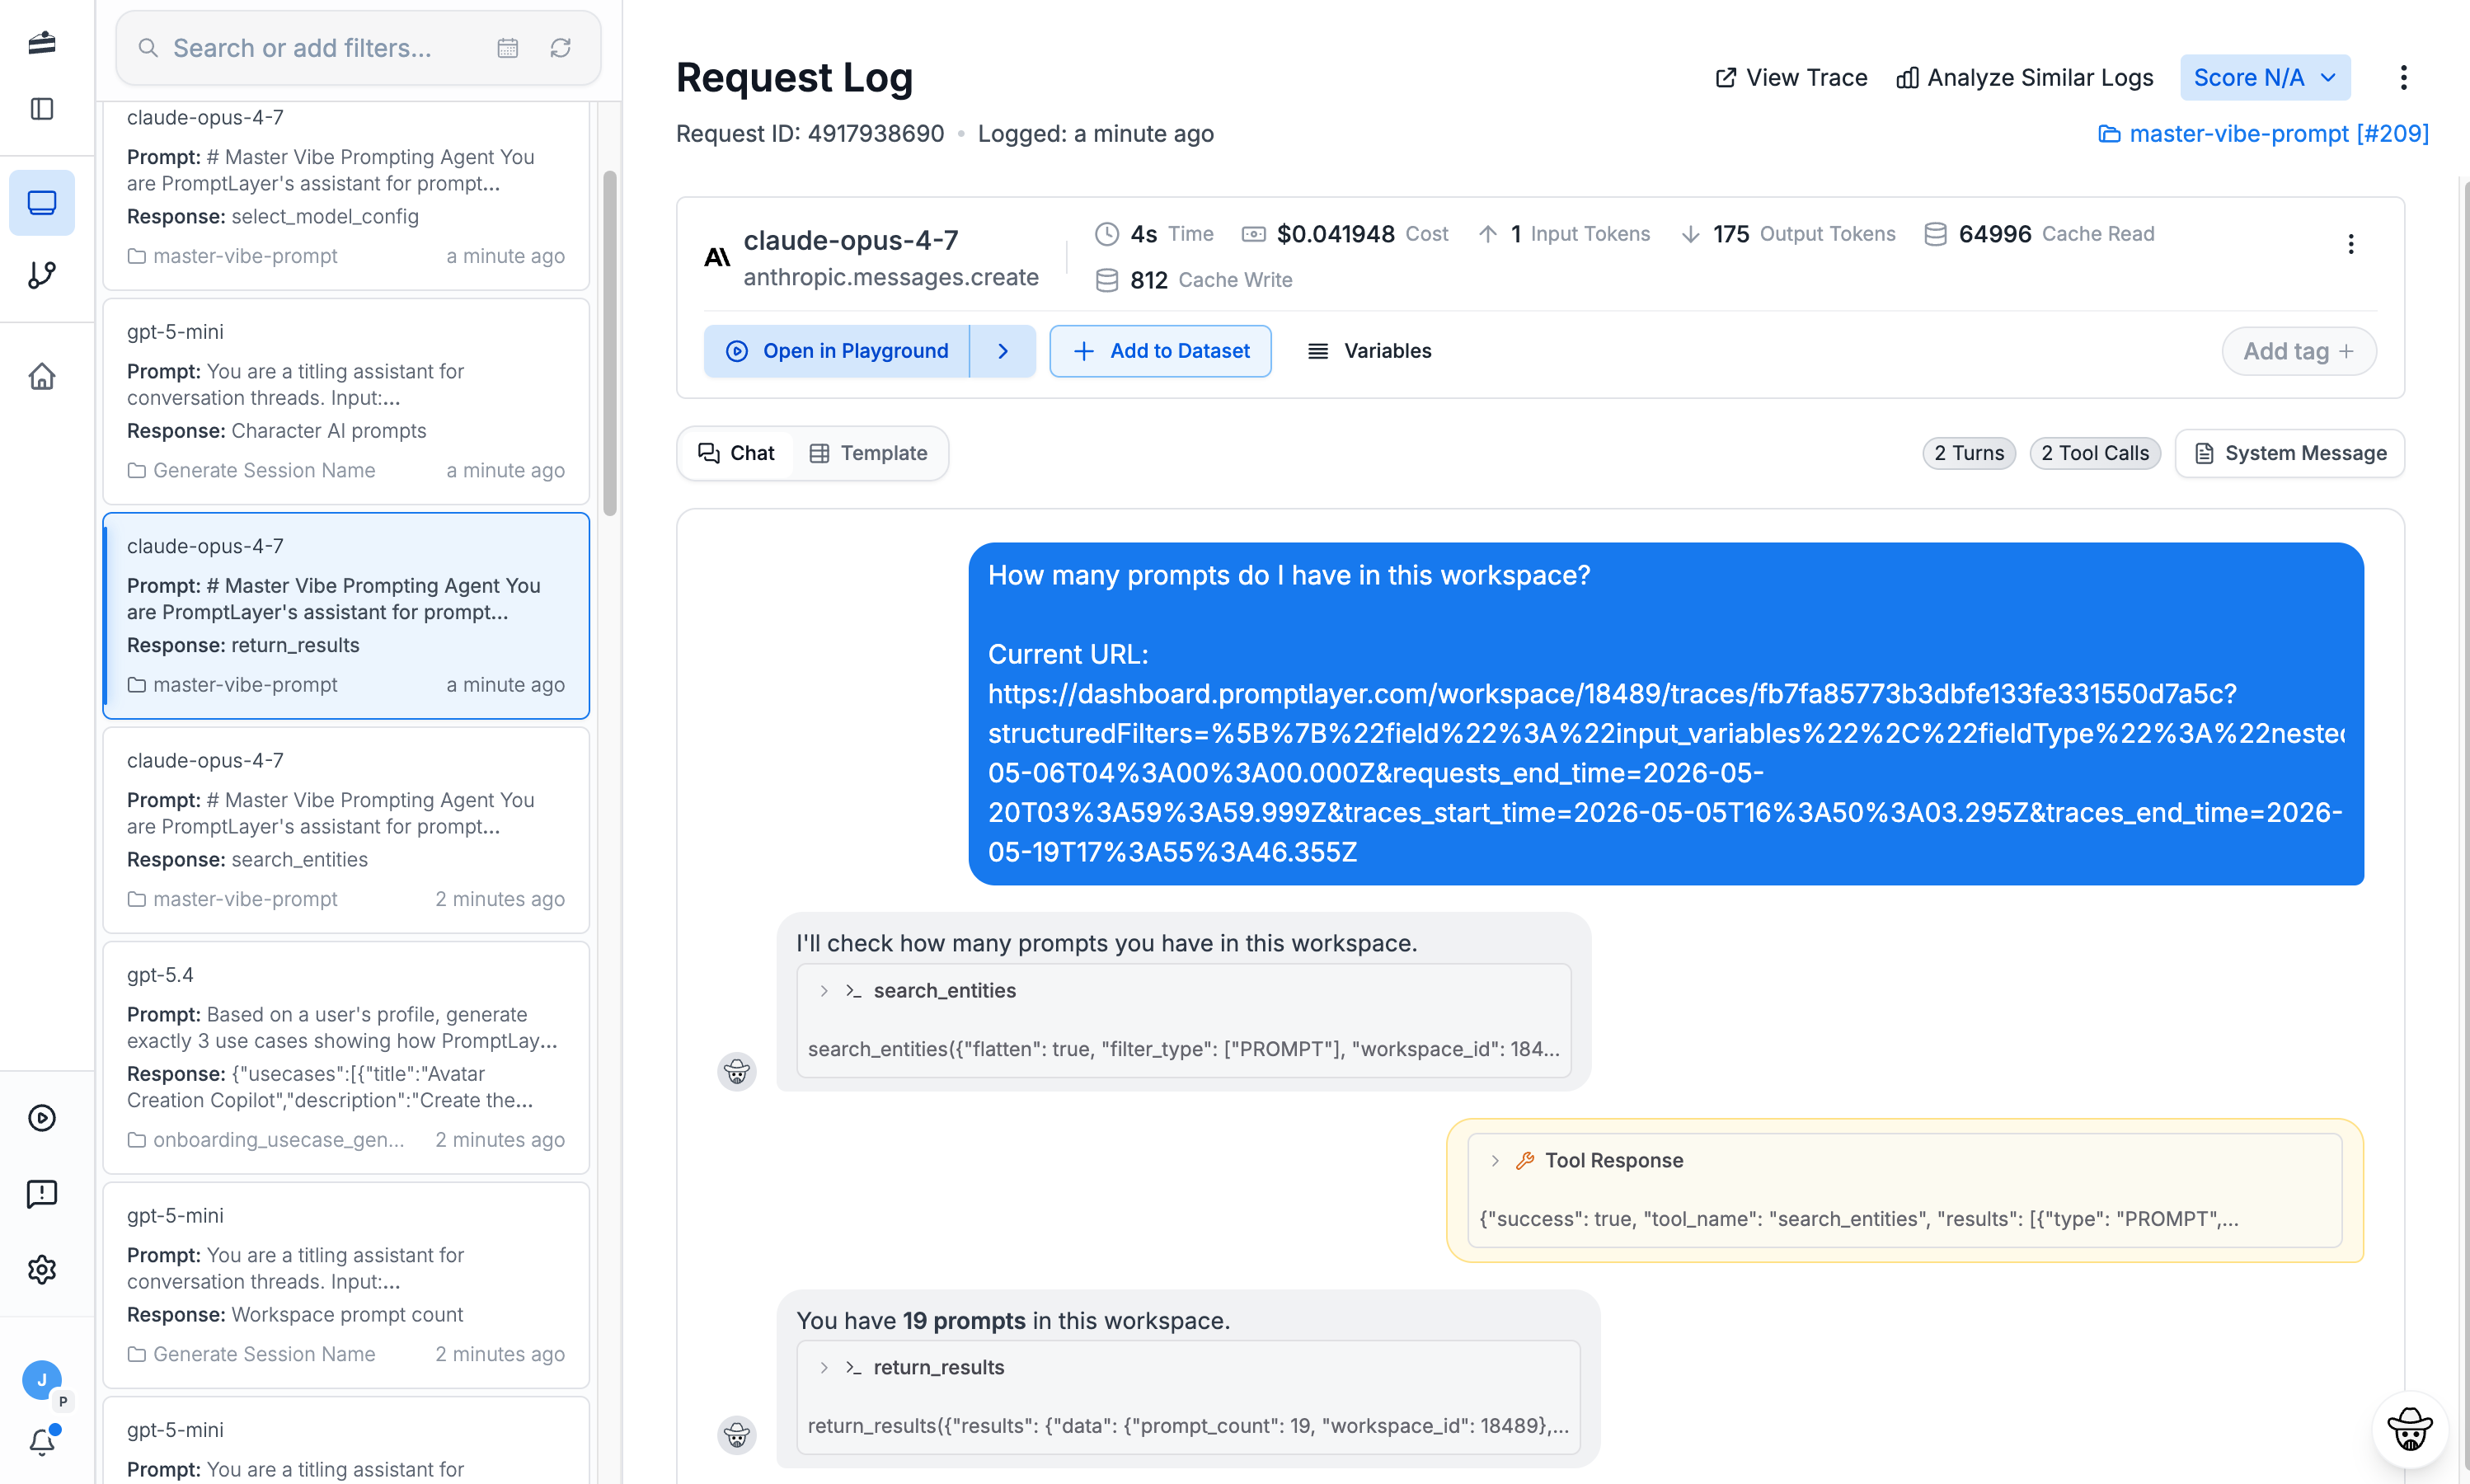2470x1484 pixels.
Task: Click the 2 Tool Calls badge
Action: [2095, 453]
